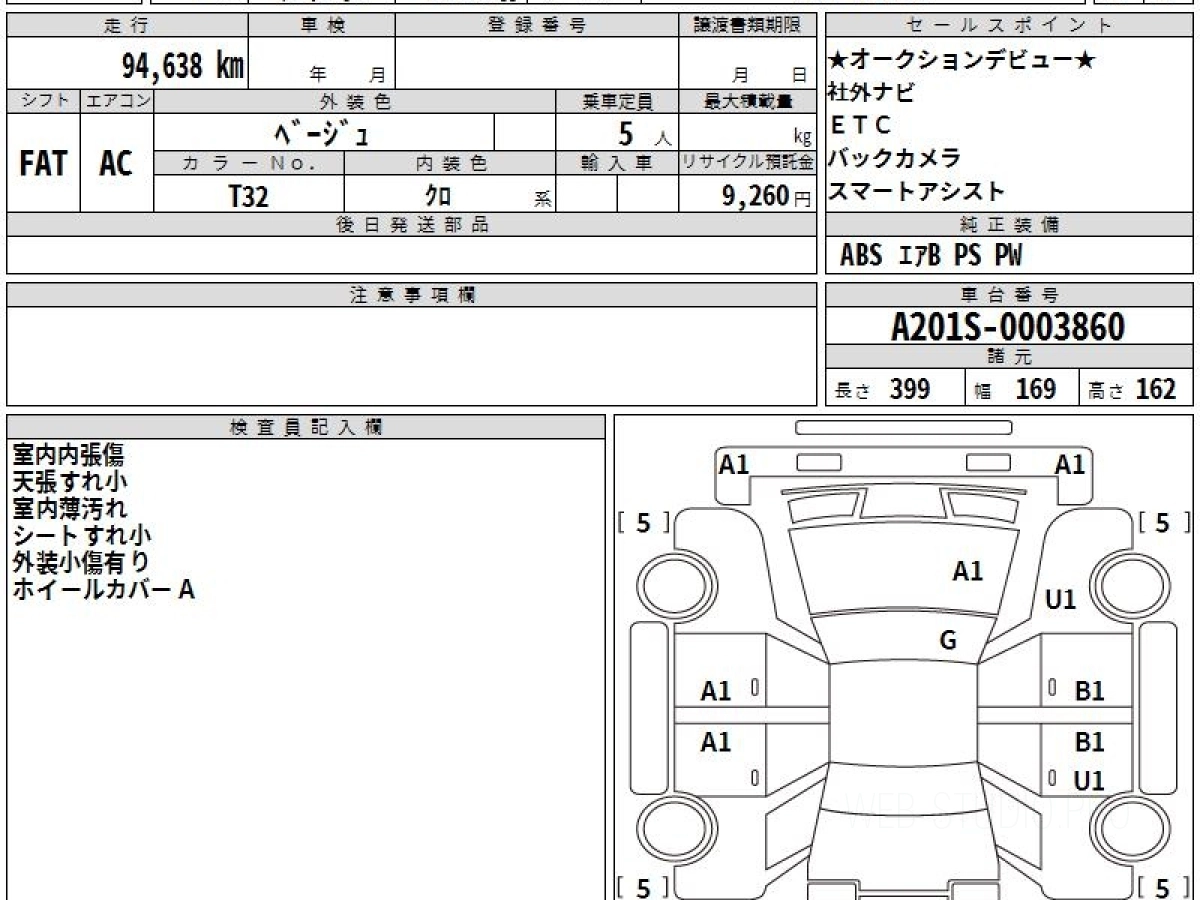Click the 車検 header cell
This screenshot has height=900, width=1200.
coord(322,26)
